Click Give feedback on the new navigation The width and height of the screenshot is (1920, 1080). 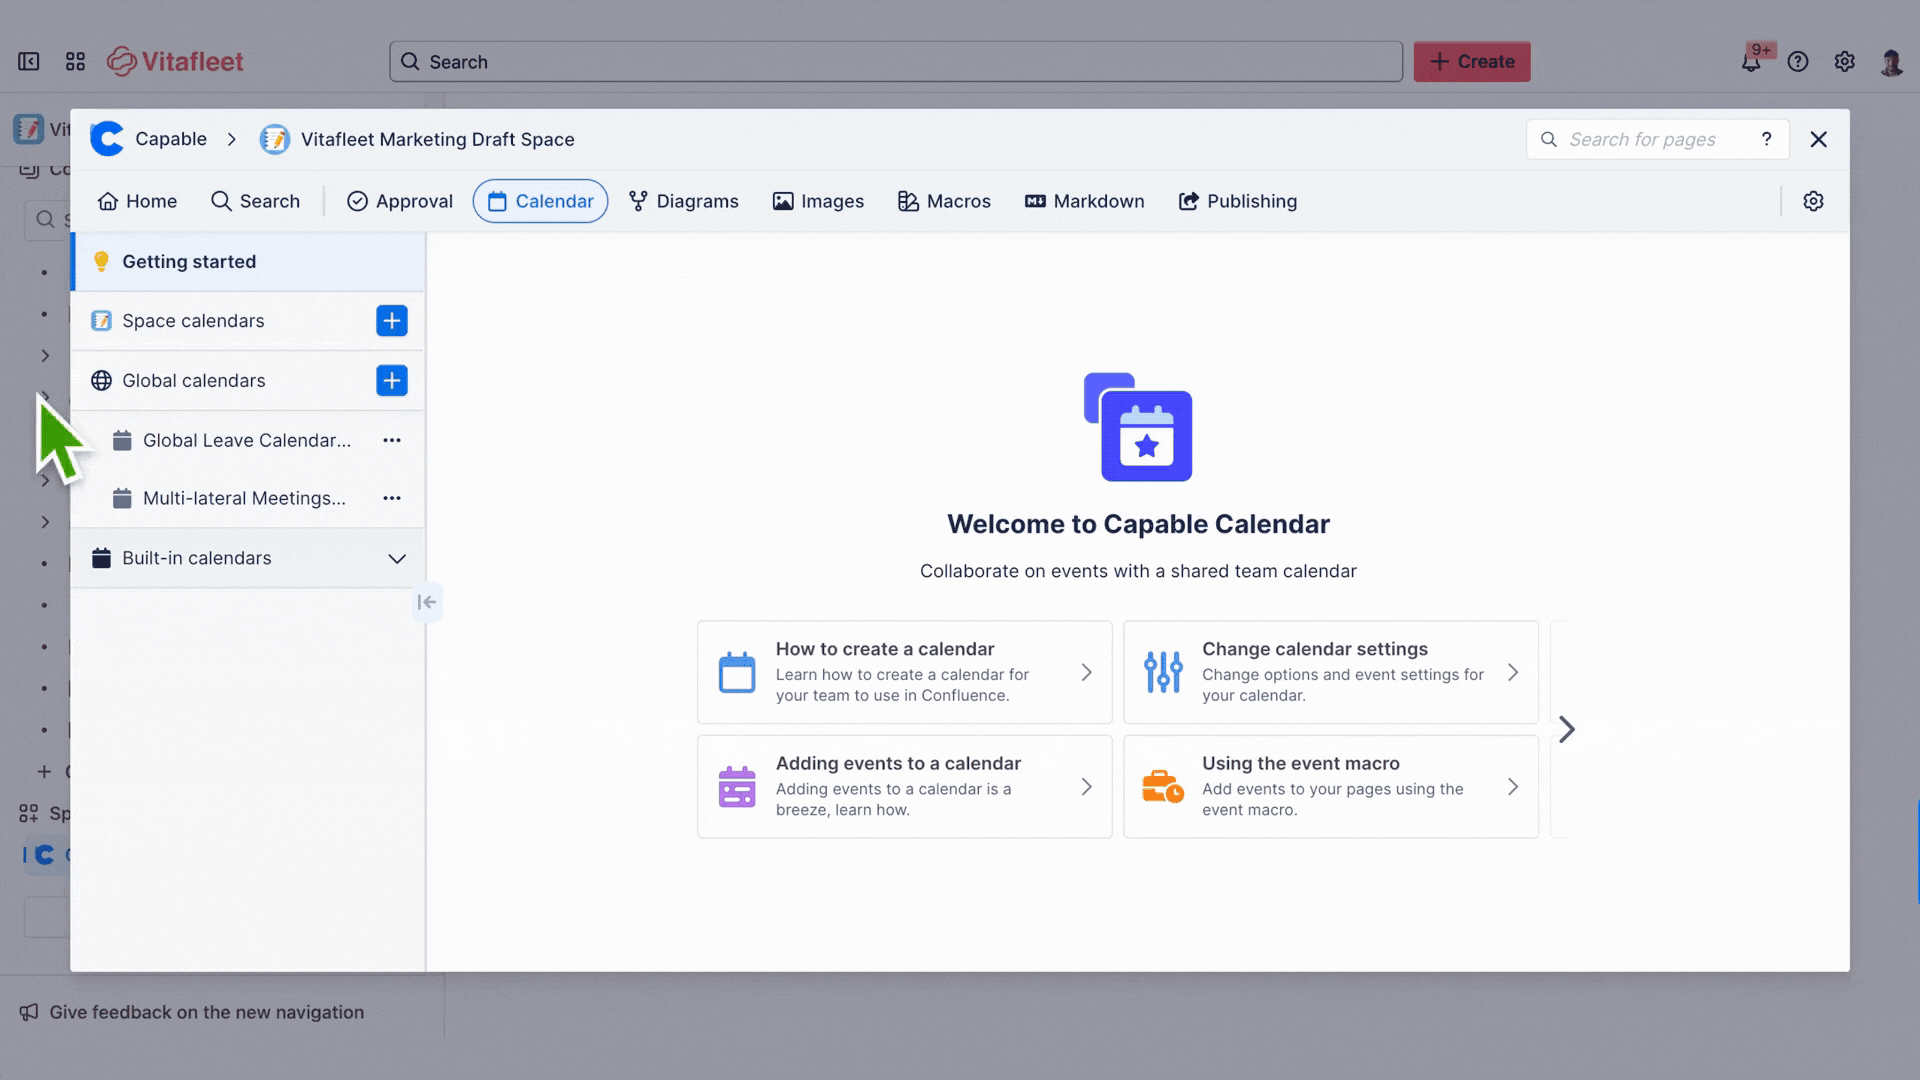[206, 1012]
